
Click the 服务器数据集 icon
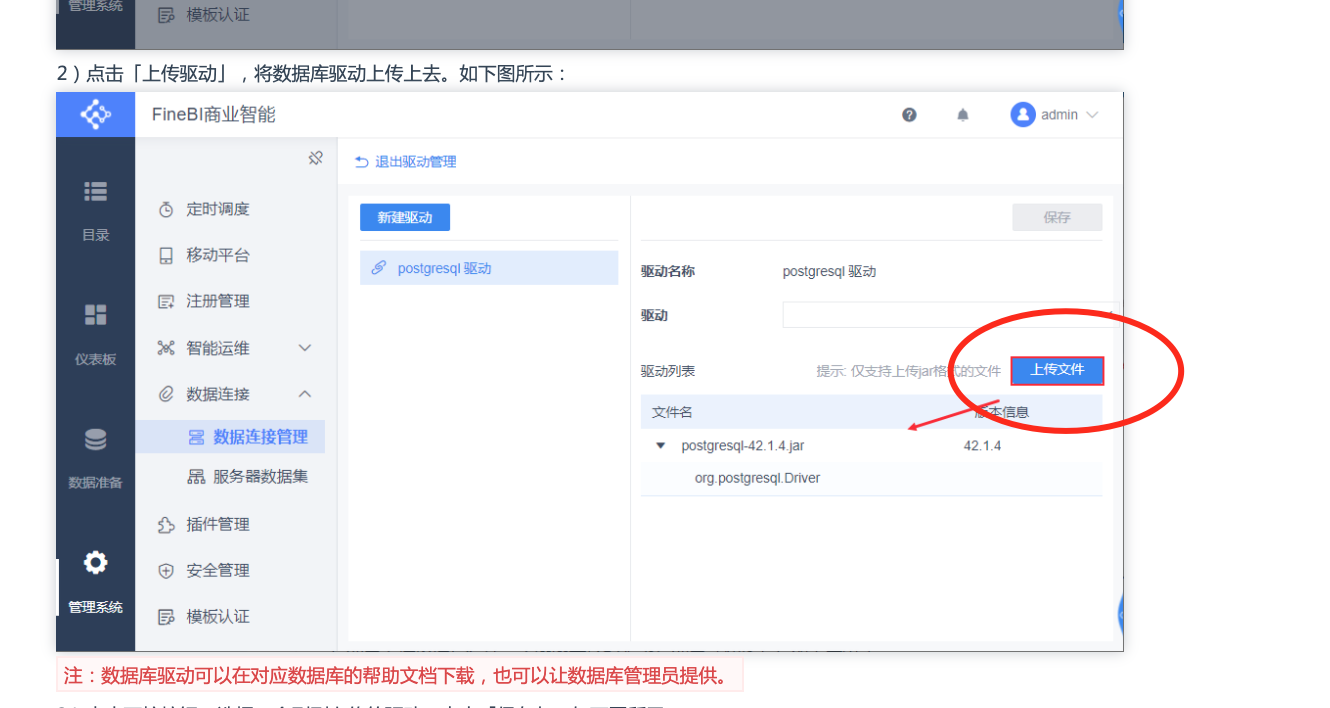pos(196,477)
